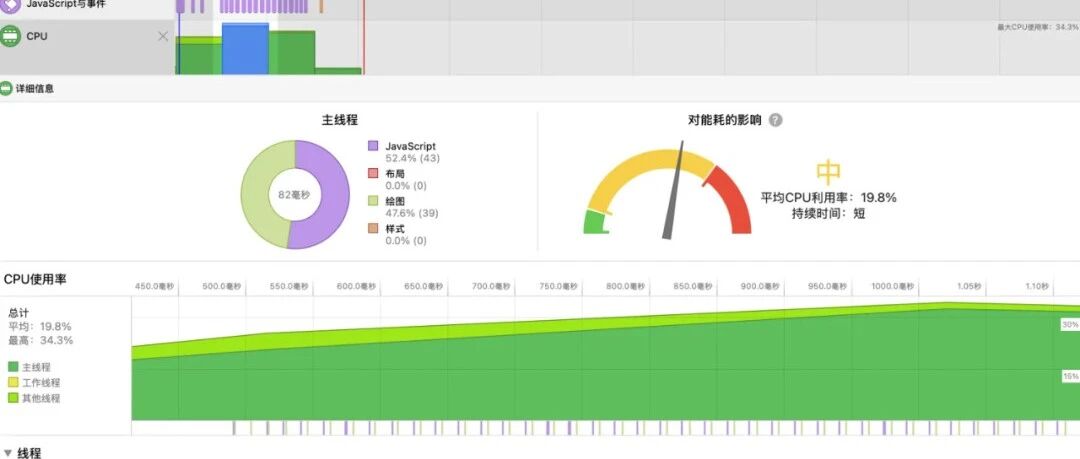Click the 1000.0毫秒 ruler marker
Image resolution: width=1080 pixels, height=459 pixels.
(x=893, y=286)
